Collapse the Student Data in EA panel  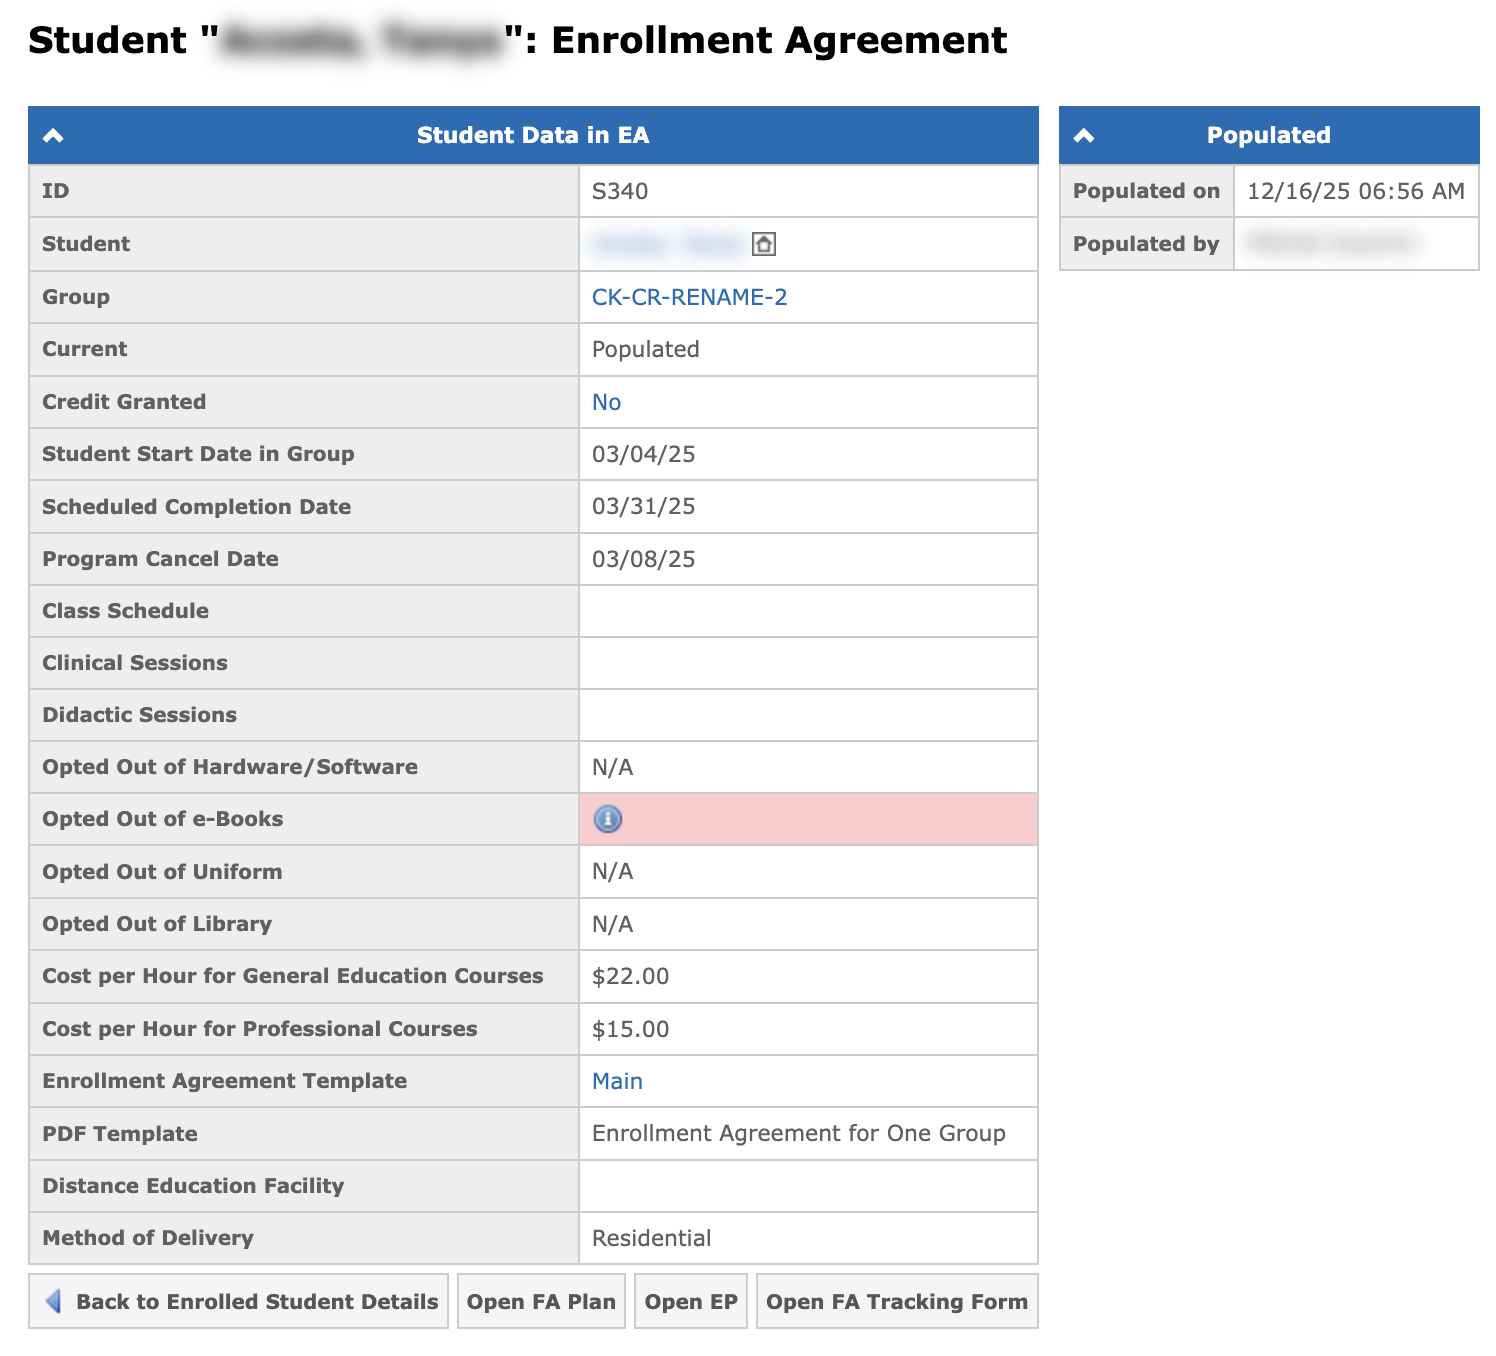tap(54, 135)
